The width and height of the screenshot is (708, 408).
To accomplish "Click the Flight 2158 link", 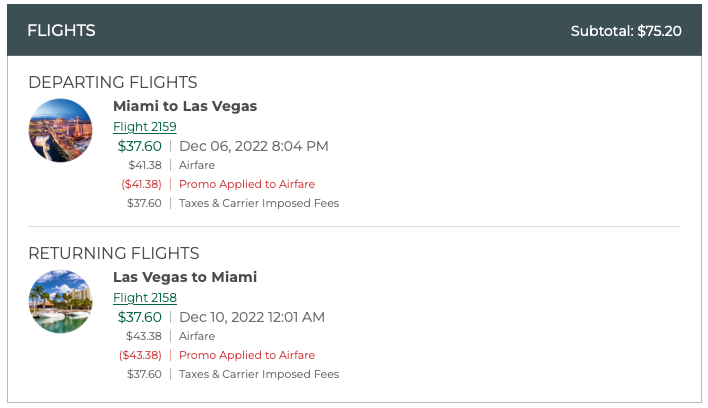I will click(x=145, y=297).
